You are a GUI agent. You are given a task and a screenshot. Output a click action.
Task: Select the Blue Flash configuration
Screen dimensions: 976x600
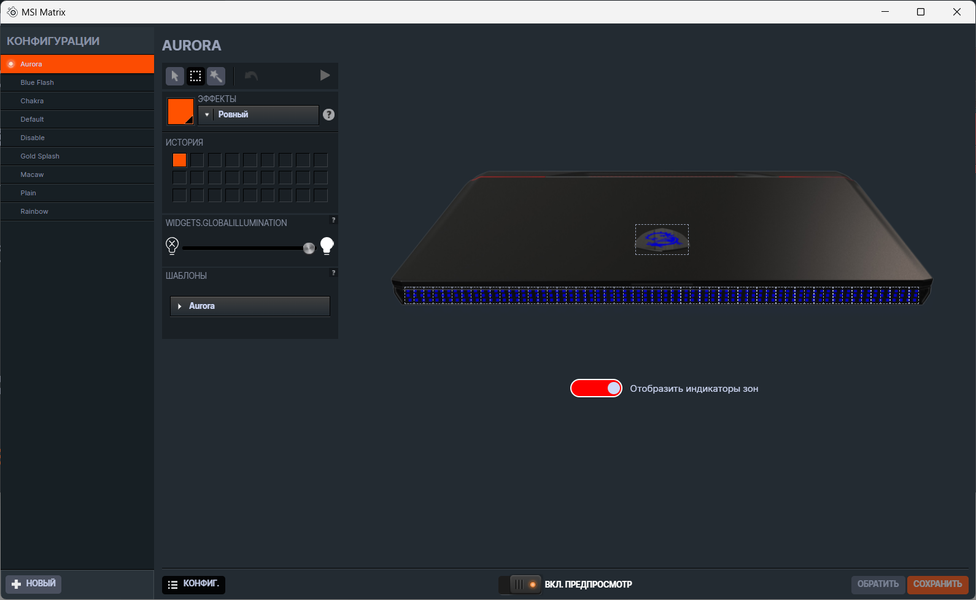tap(77, 83)
